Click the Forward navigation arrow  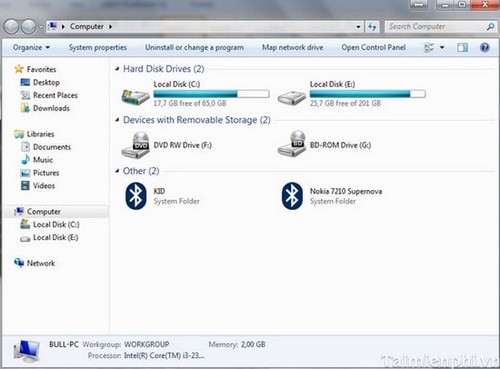pos(29,27)
